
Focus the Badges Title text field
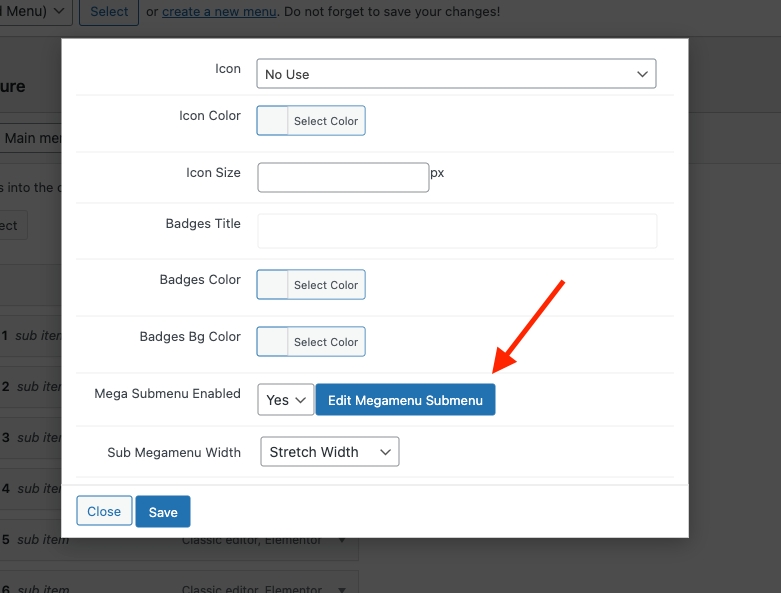click(457, 230)
